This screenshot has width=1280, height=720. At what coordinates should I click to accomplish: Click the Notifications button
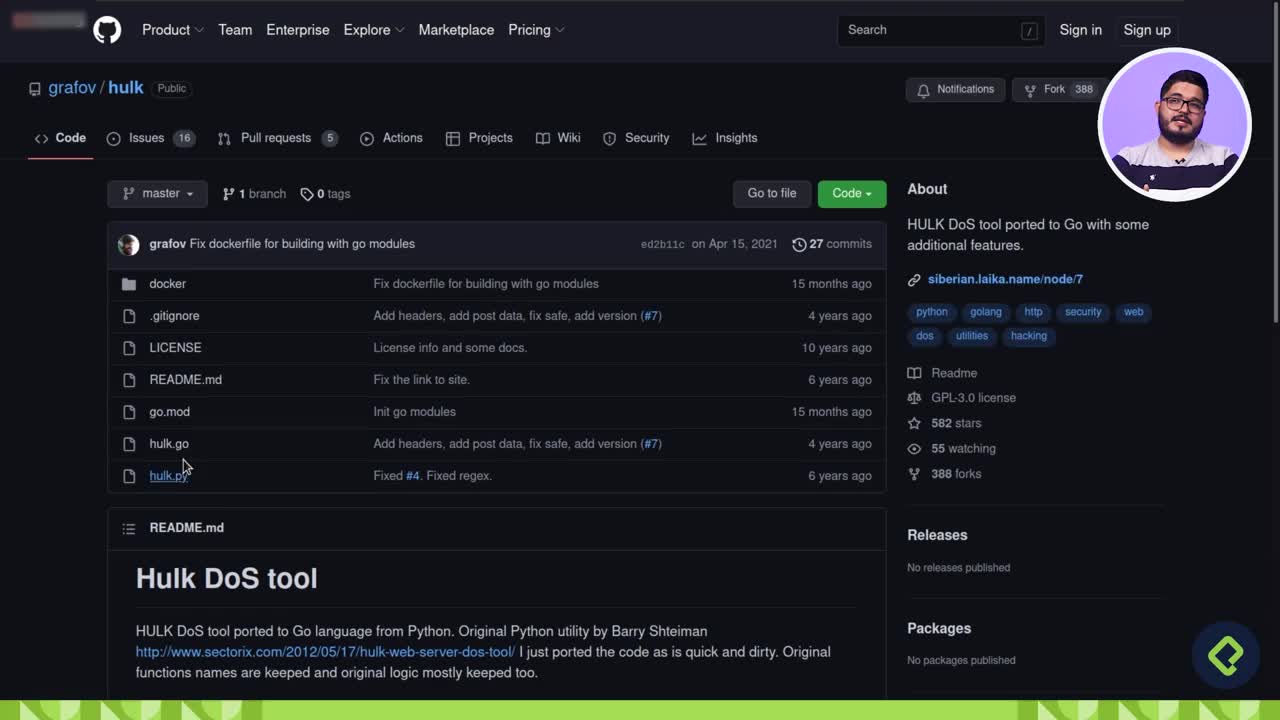click(955, 90)
